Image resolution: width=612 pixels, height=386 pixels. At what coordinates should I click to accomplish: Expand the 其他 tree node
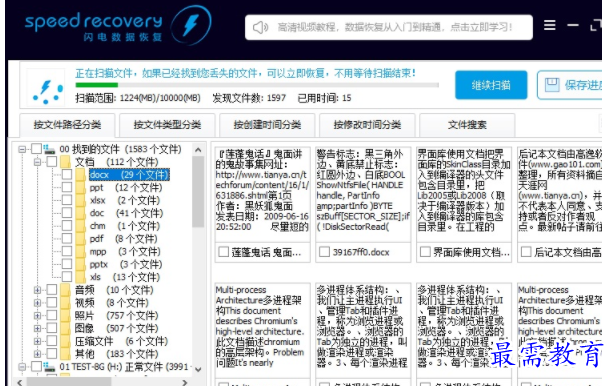click(37, 354)
